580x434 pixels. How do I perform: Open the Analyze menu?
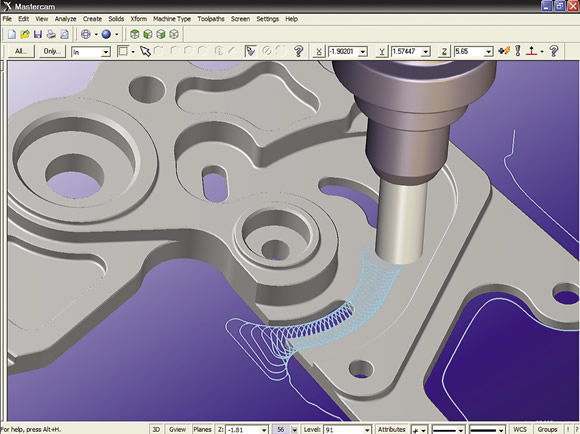pos(65,19)
